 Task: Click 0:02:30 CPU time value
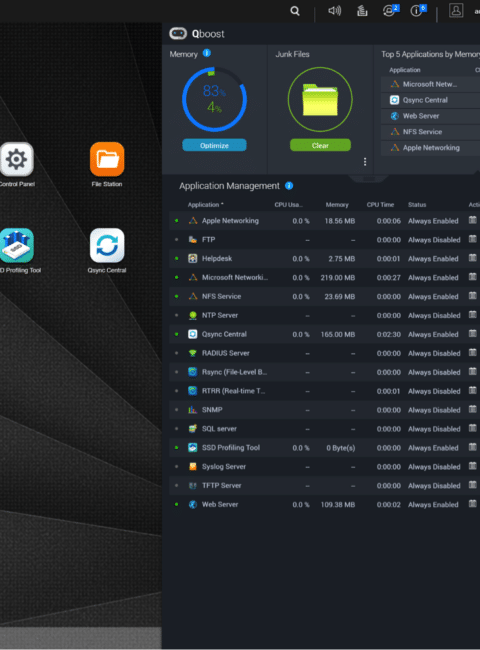[388, 335]
